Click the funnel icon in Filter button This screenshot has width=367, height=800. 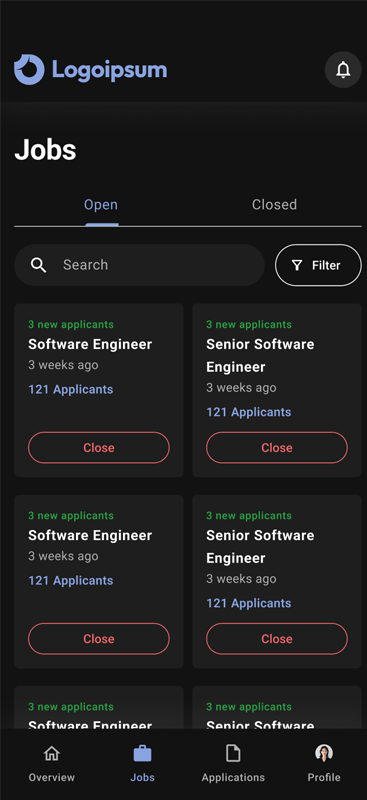(x=297, y=265)
